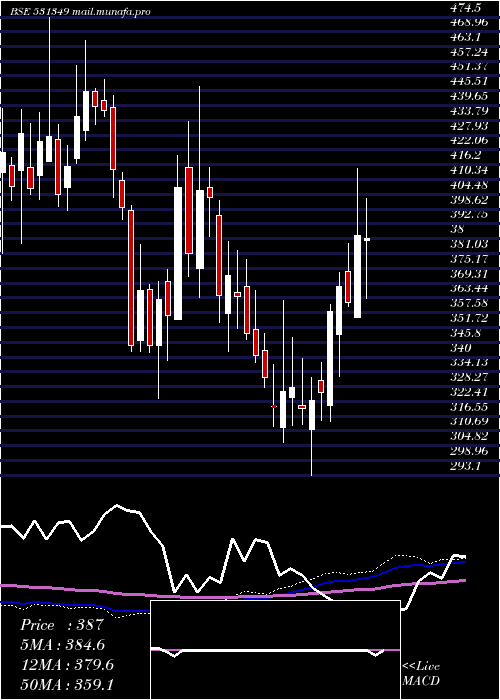Viewport: 500px width, 700px height.
Task: Click the 304.82 price axis label
Action: 469,436
